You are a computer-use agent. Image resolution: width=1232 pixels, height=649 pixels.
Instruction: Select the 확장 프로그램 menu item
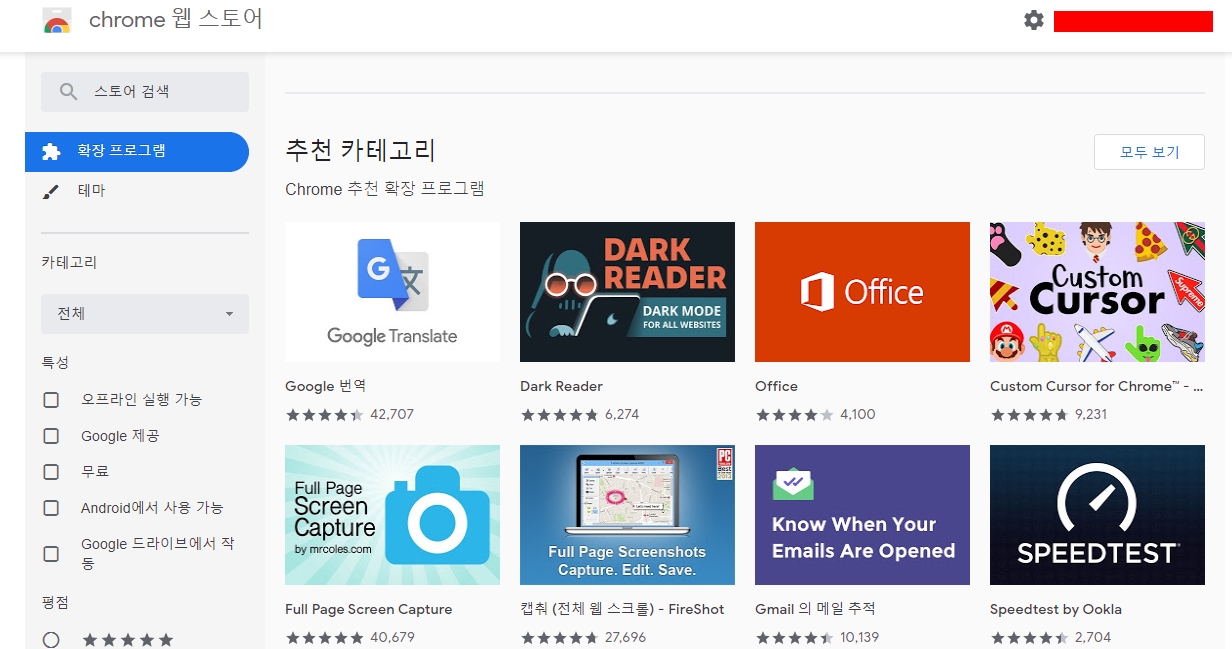137,151
